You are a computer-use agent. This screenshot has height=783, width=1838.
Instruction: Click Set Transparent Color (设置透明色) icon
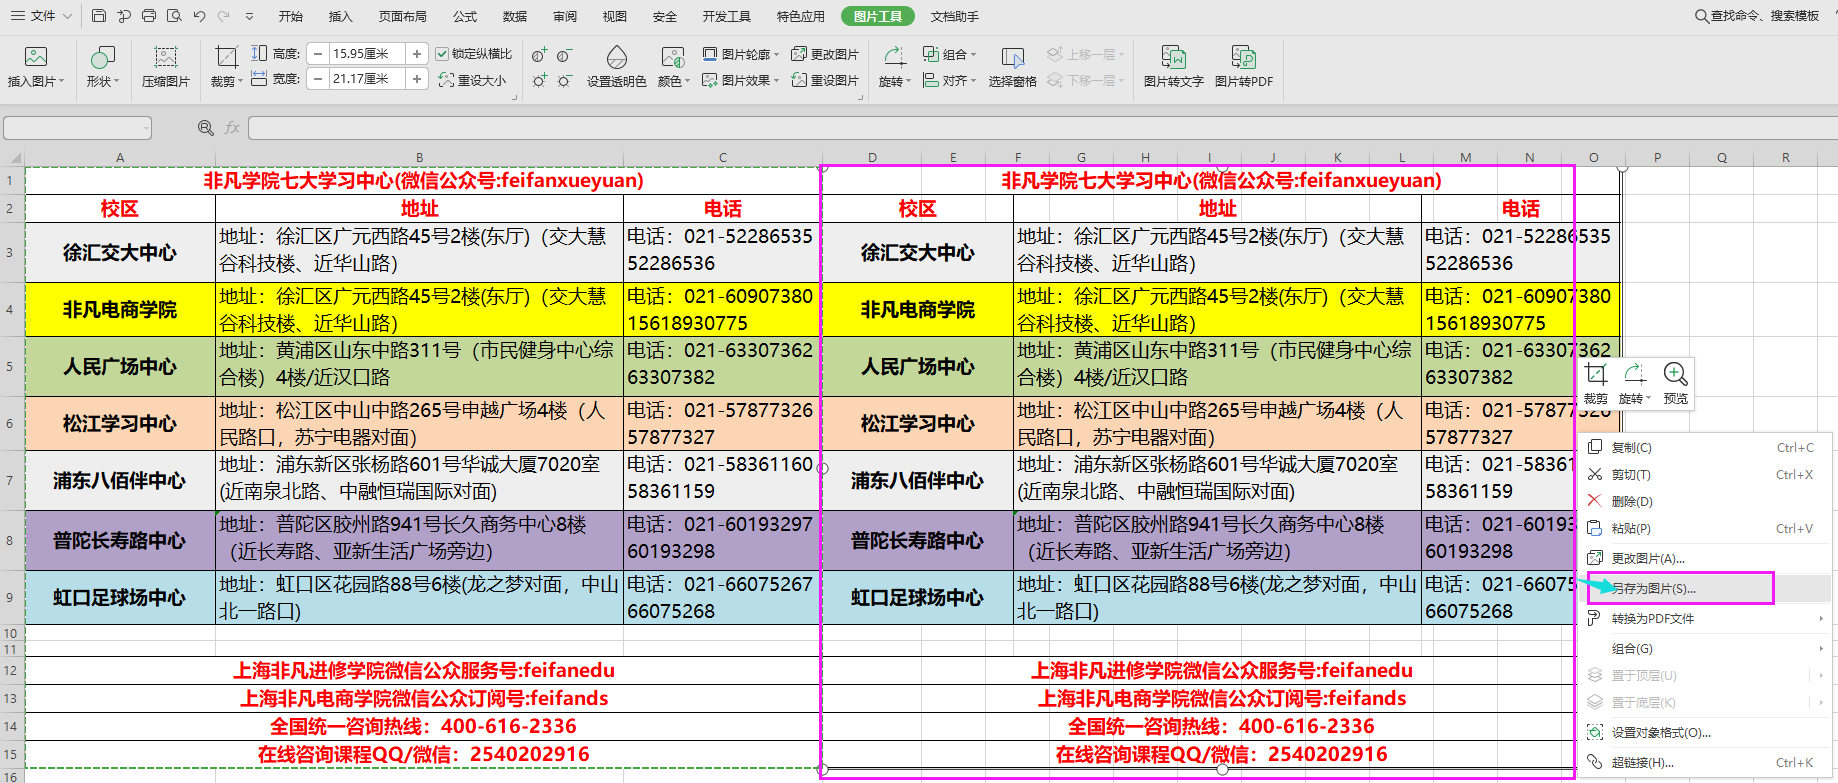pos(617,57)
